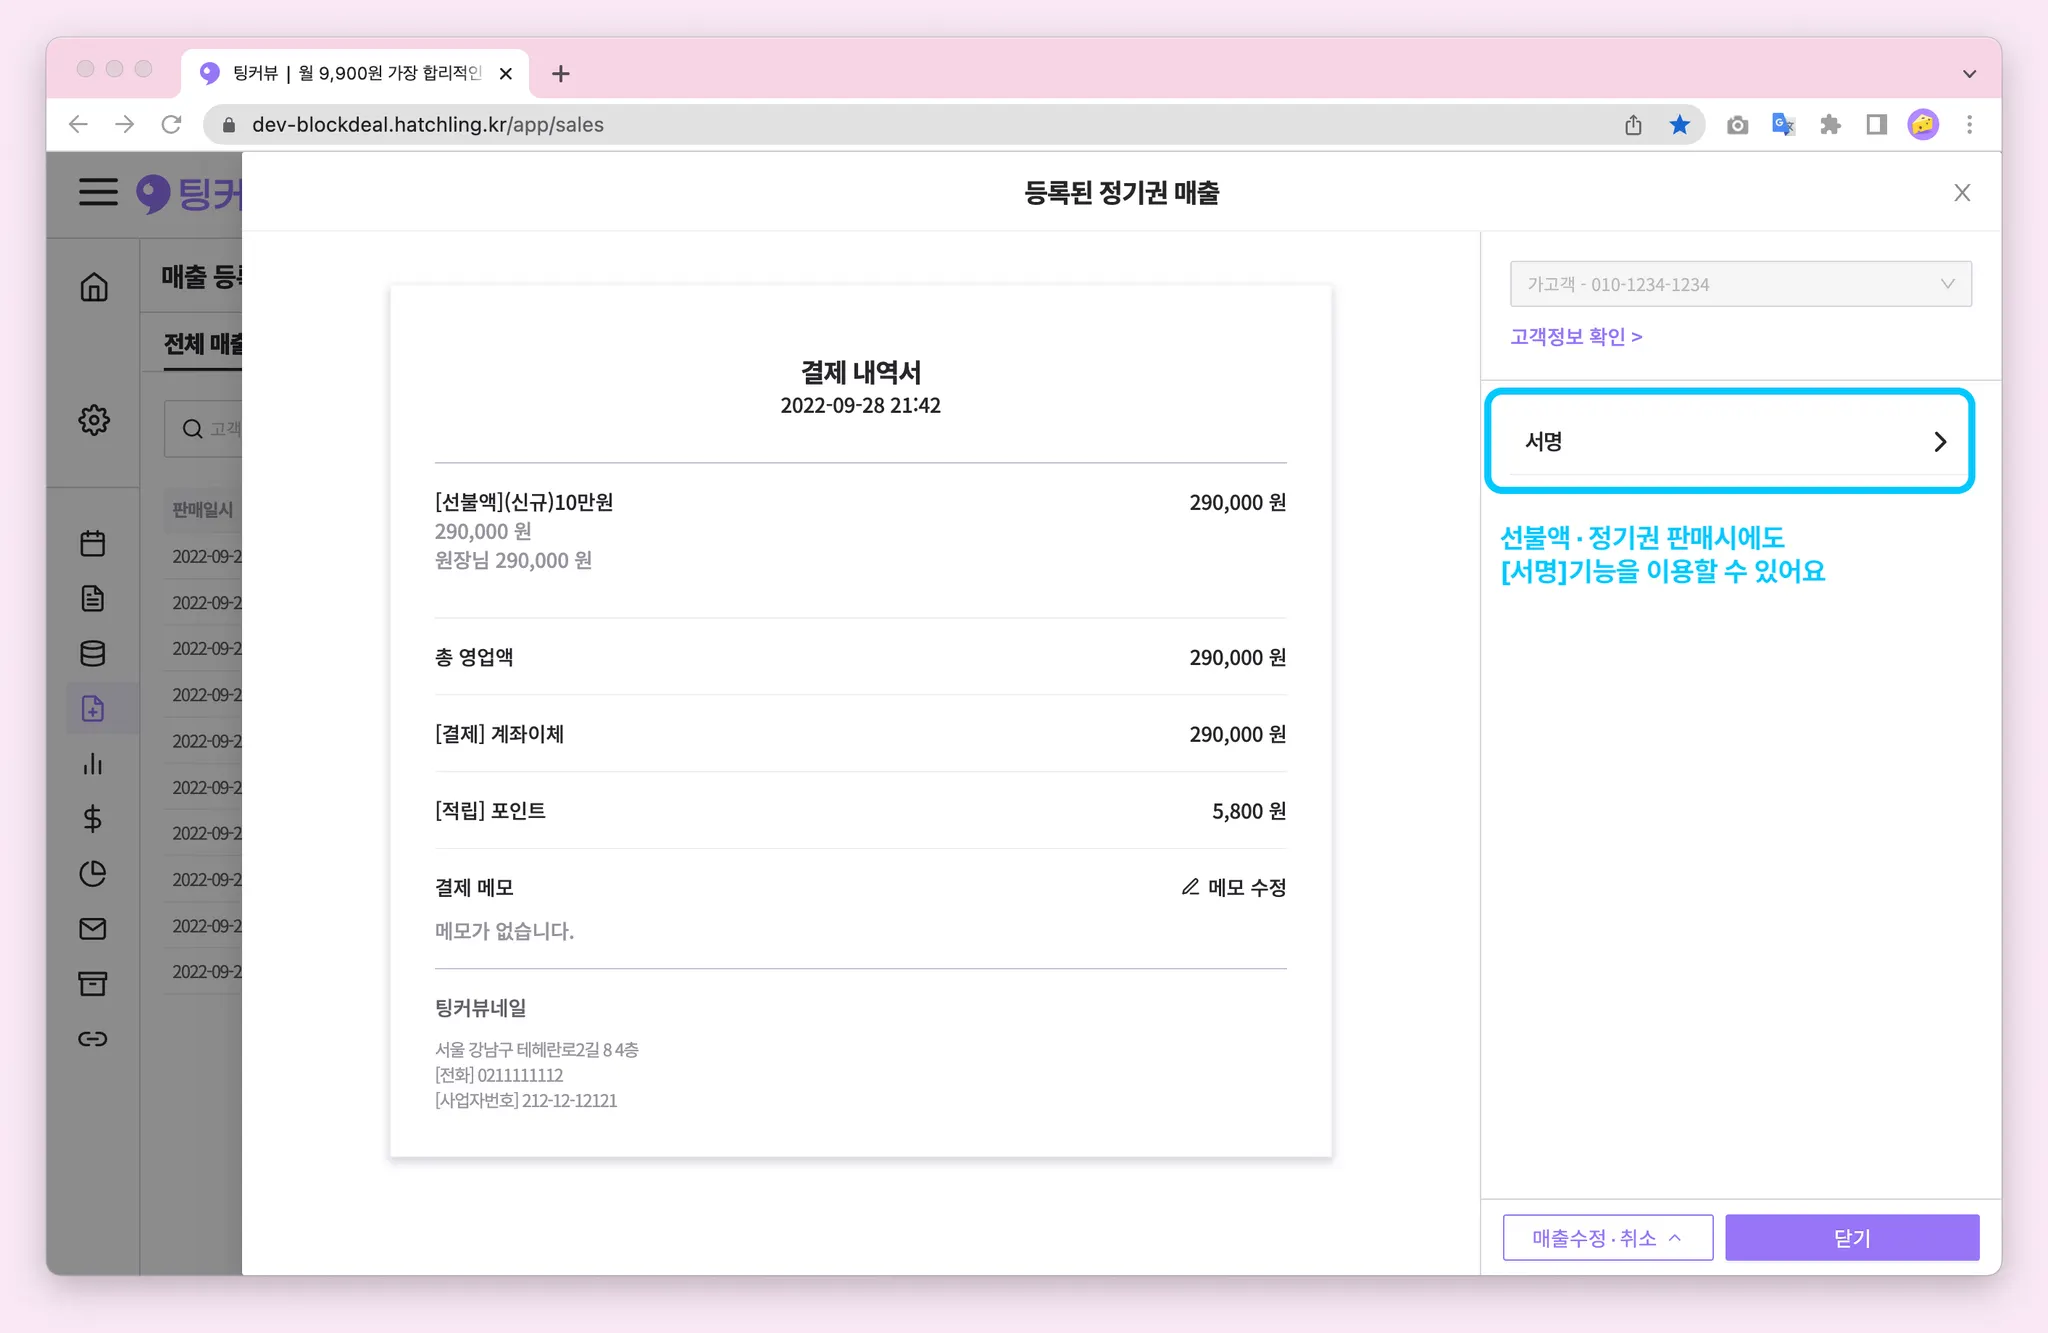Open the bar chart statistics icon

click(x=93, y=764)
